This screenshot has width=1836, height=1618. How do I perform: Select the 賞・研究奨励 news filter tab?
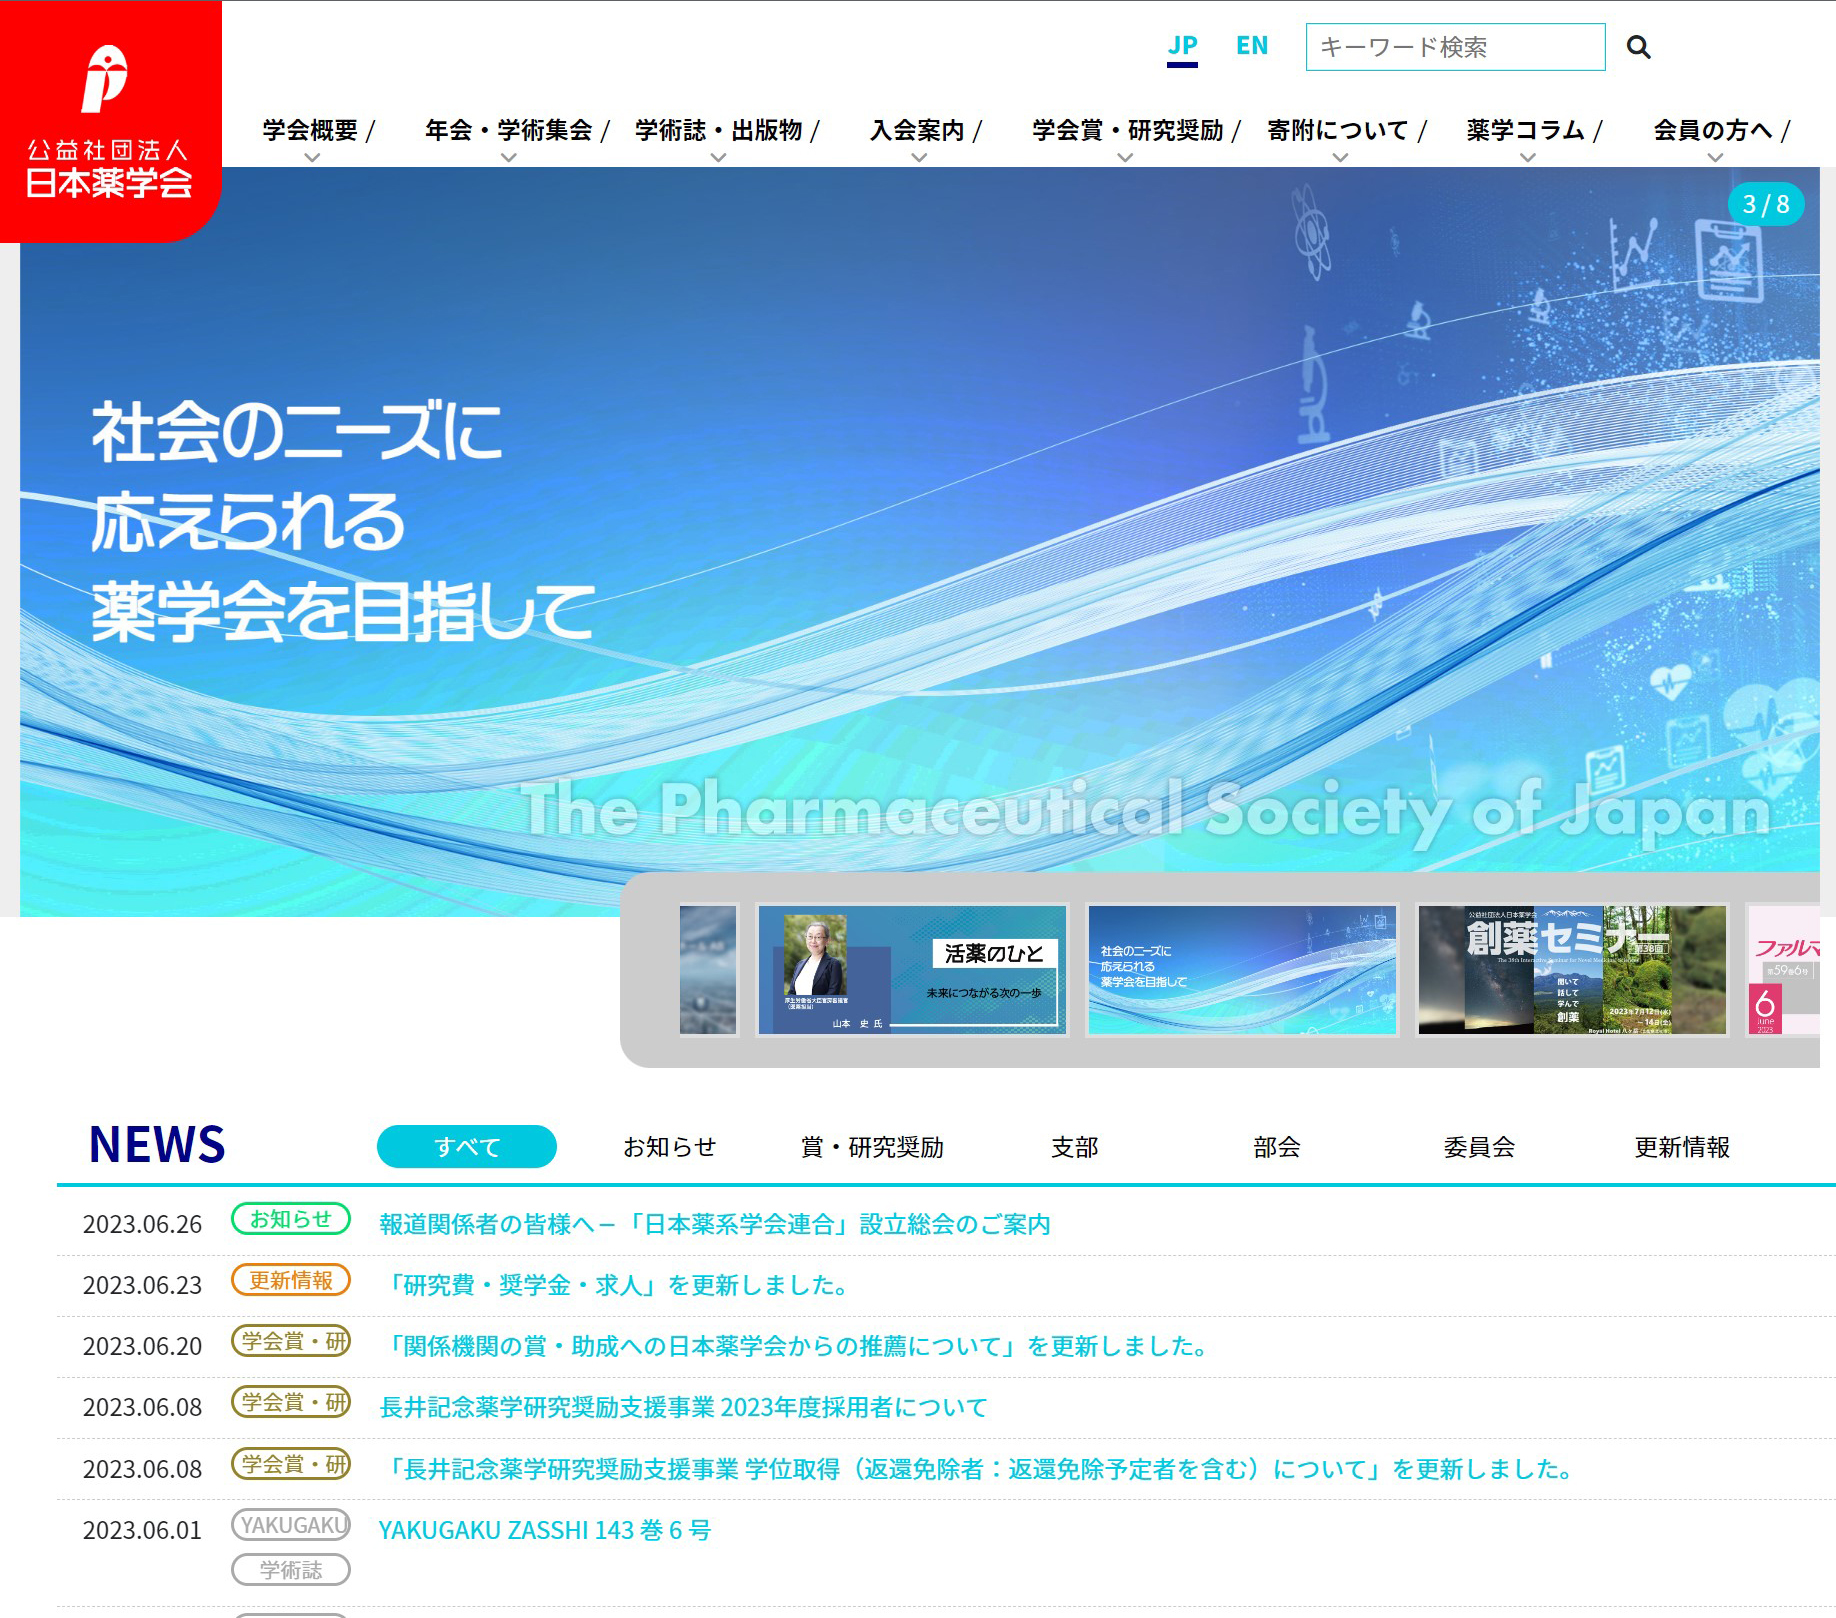pos(872,1147)
